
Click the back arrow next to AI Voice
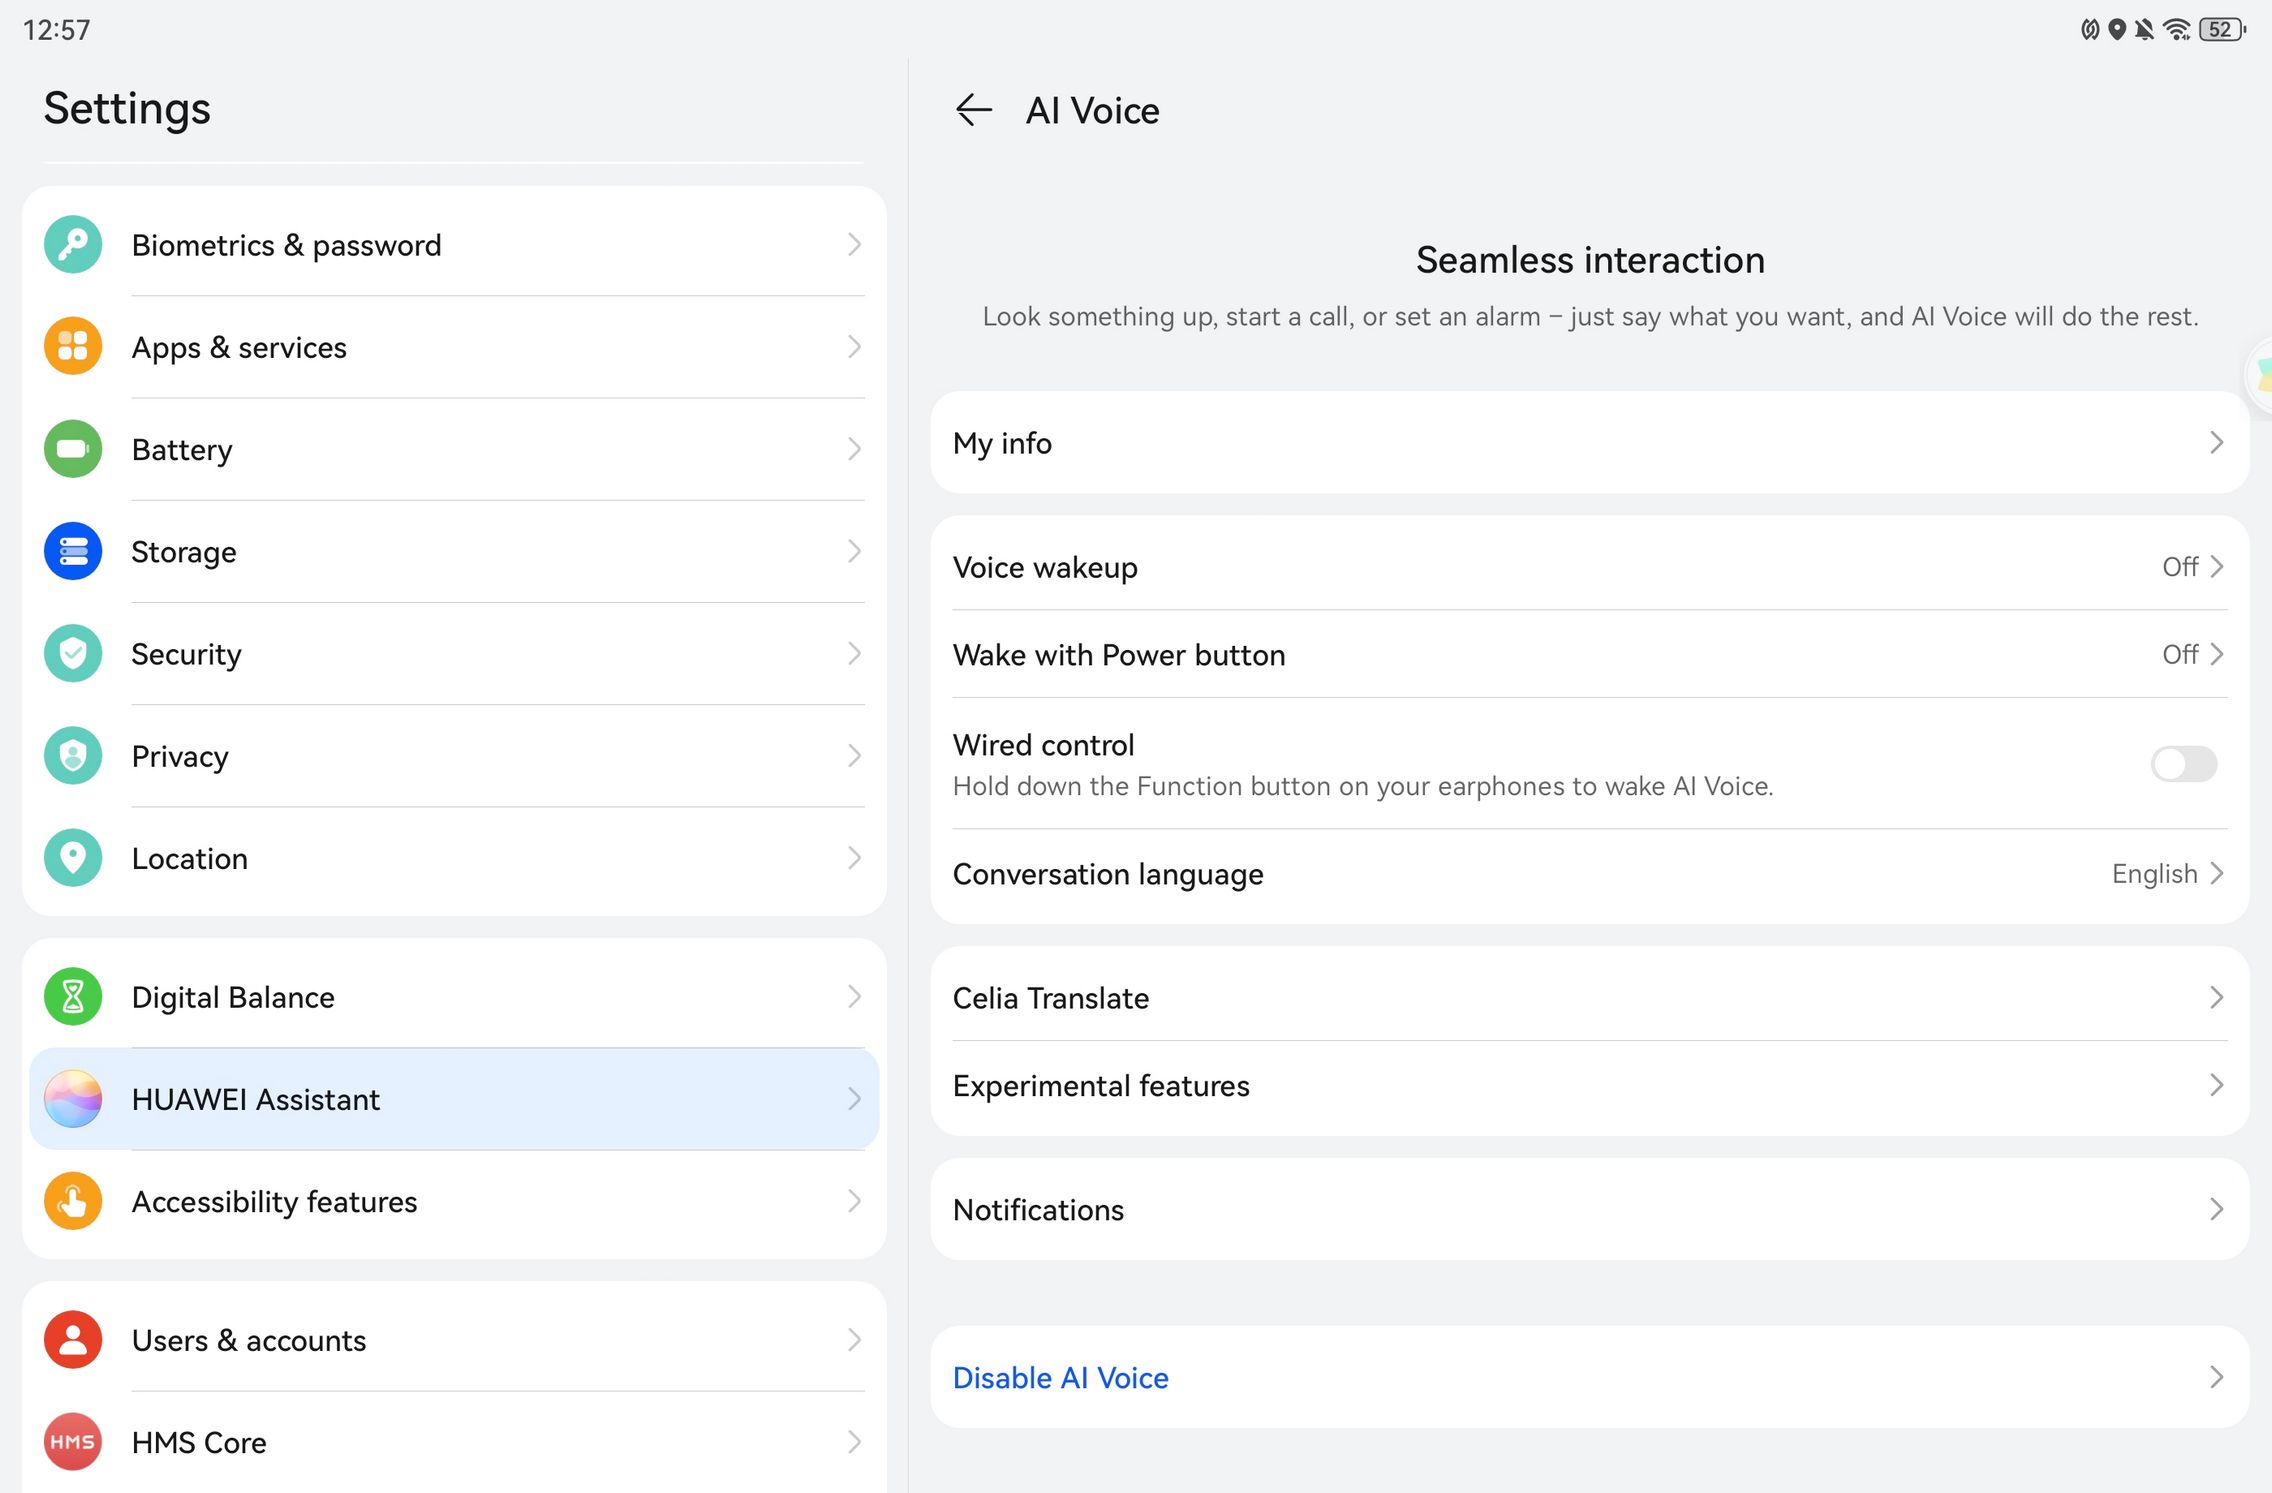tap(973, 110)
